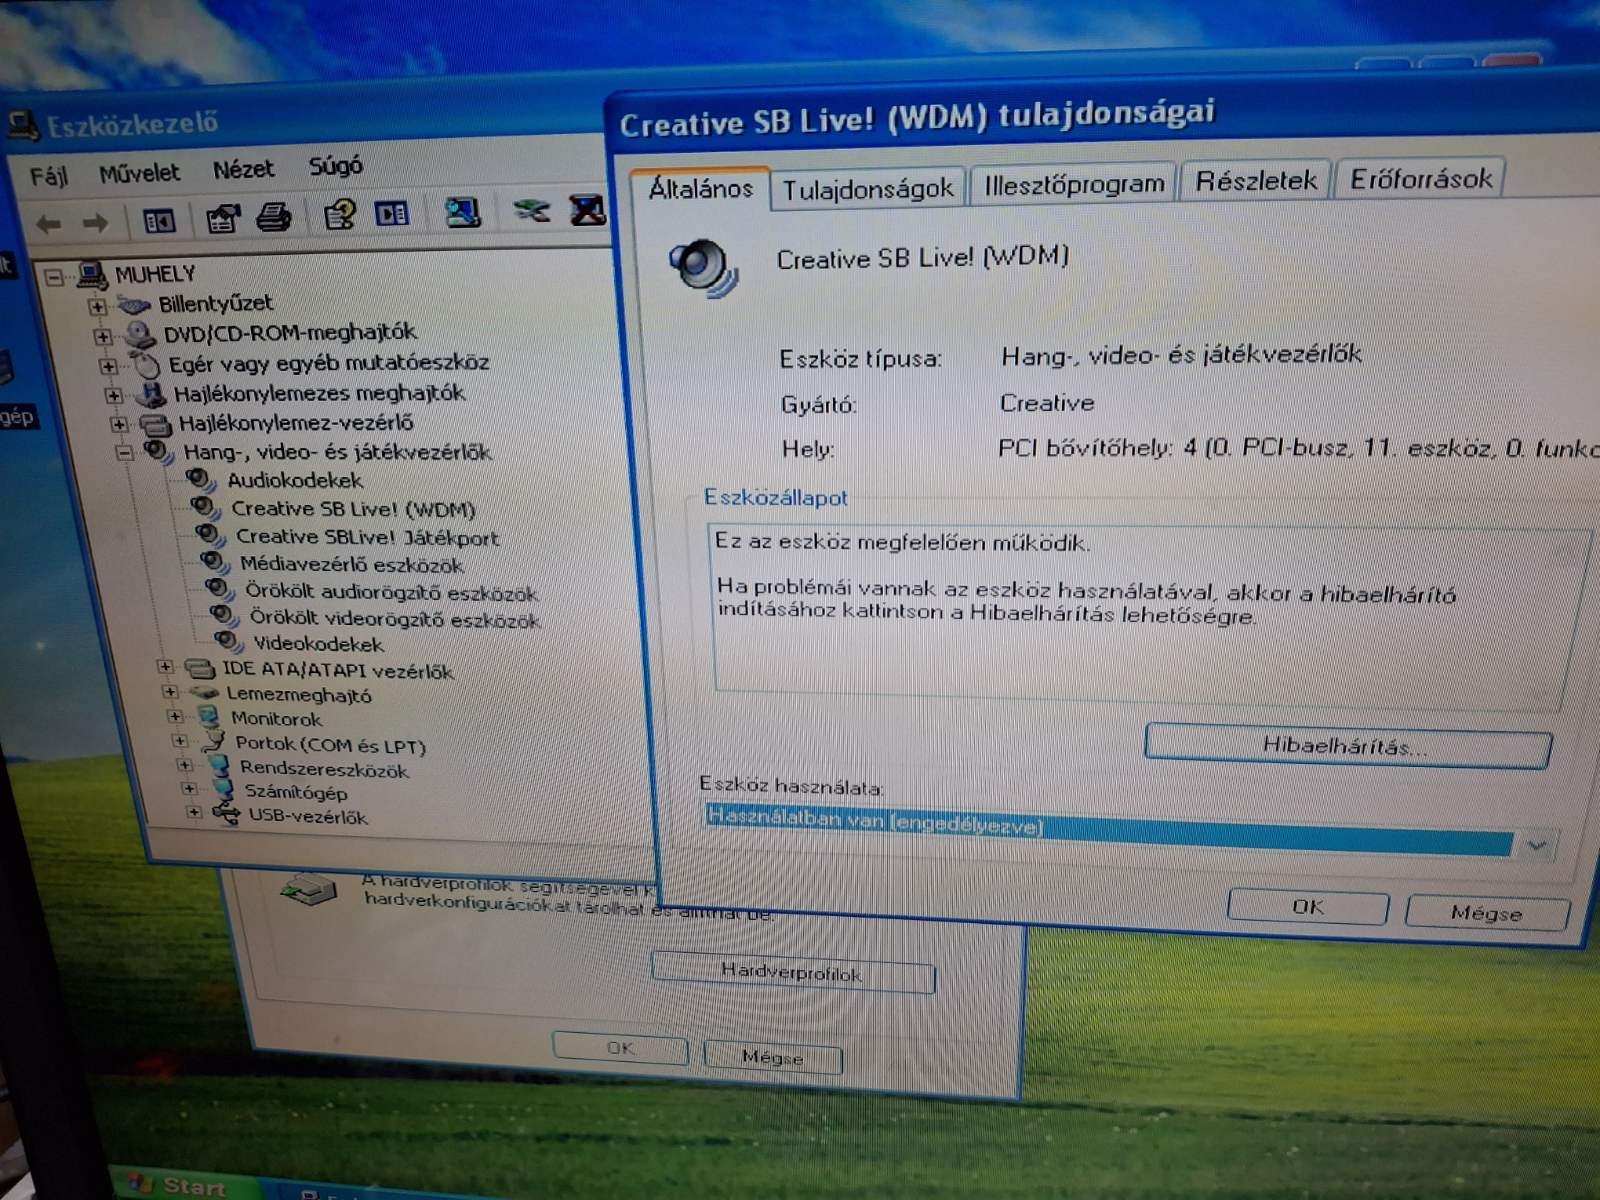This screenshot has height=1200, width=1600.
Task: Click the icon beside Számítógép
Action: tap(222, 791)
